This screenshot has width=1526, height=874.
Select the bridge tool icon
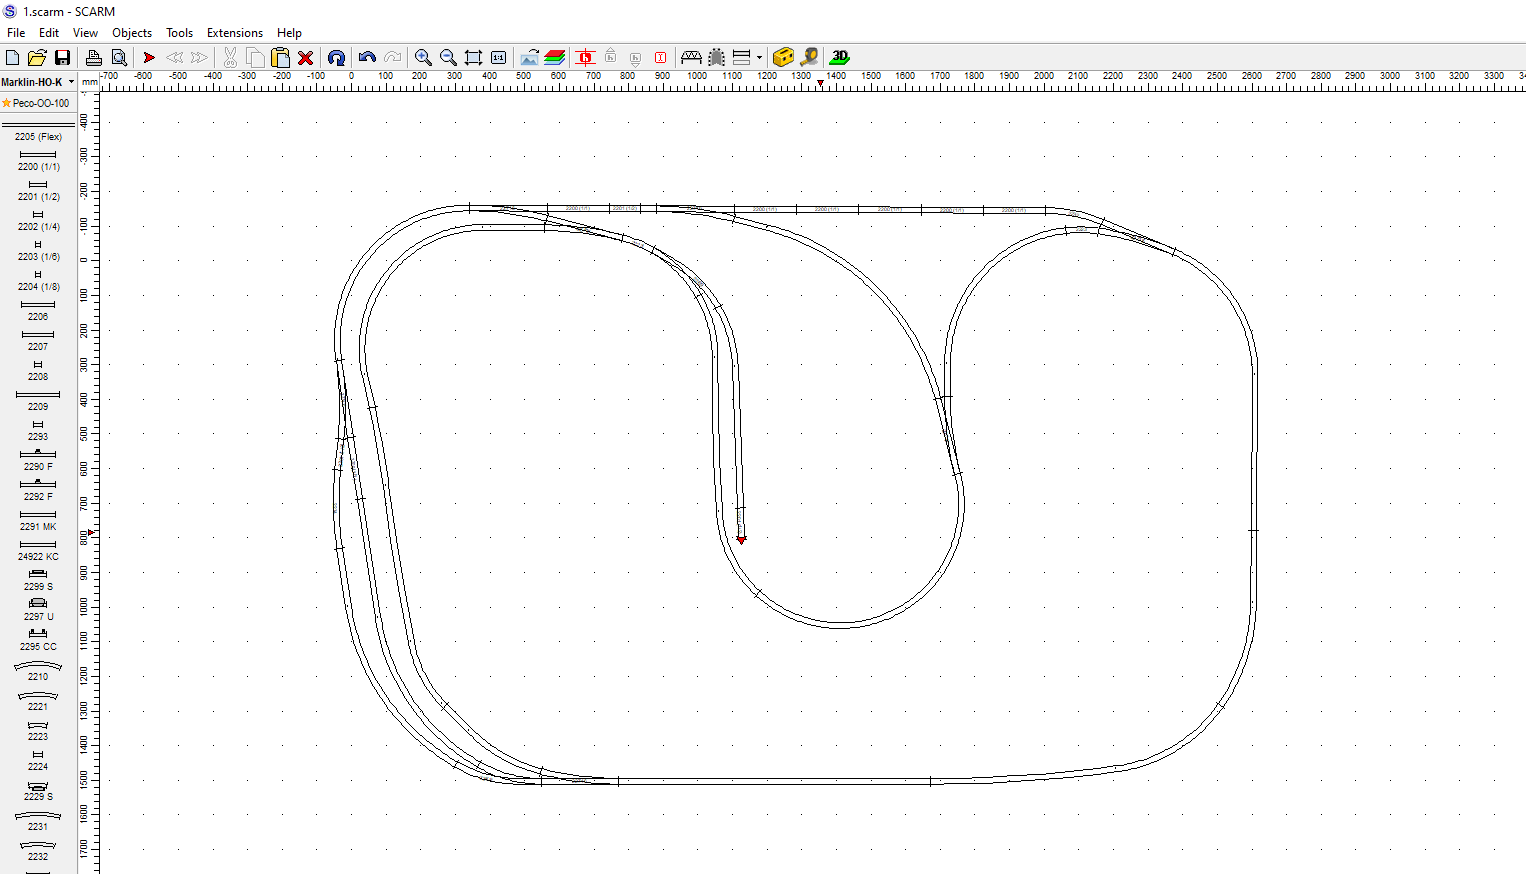(691, 58)
